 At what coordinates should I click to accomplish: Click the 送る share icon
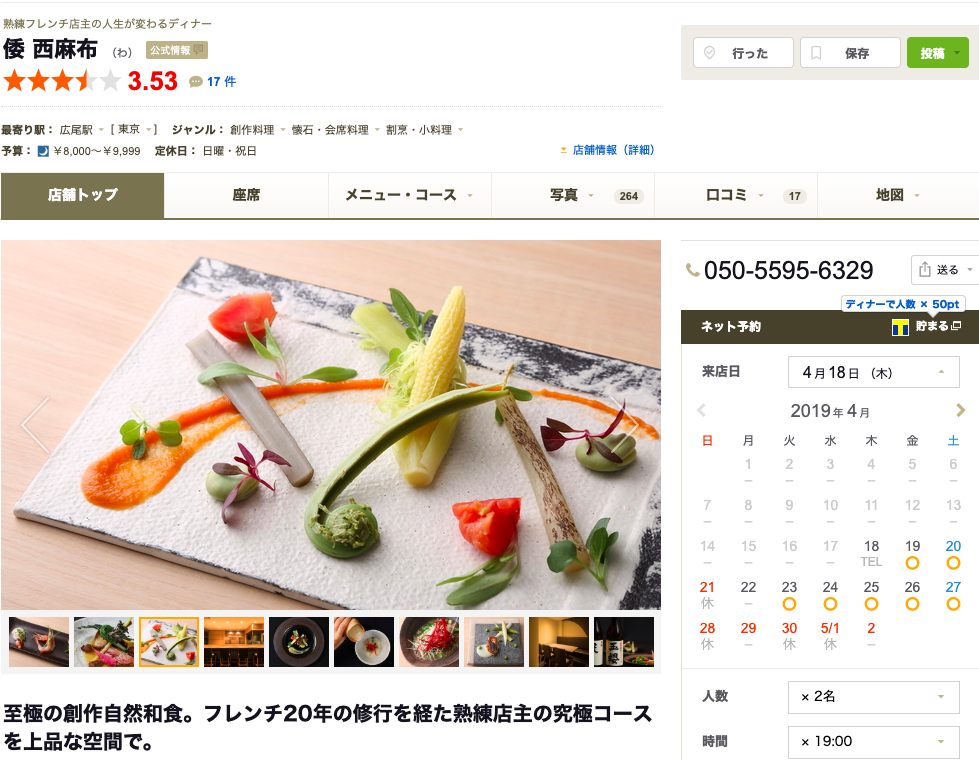click(x=925, y=269)
